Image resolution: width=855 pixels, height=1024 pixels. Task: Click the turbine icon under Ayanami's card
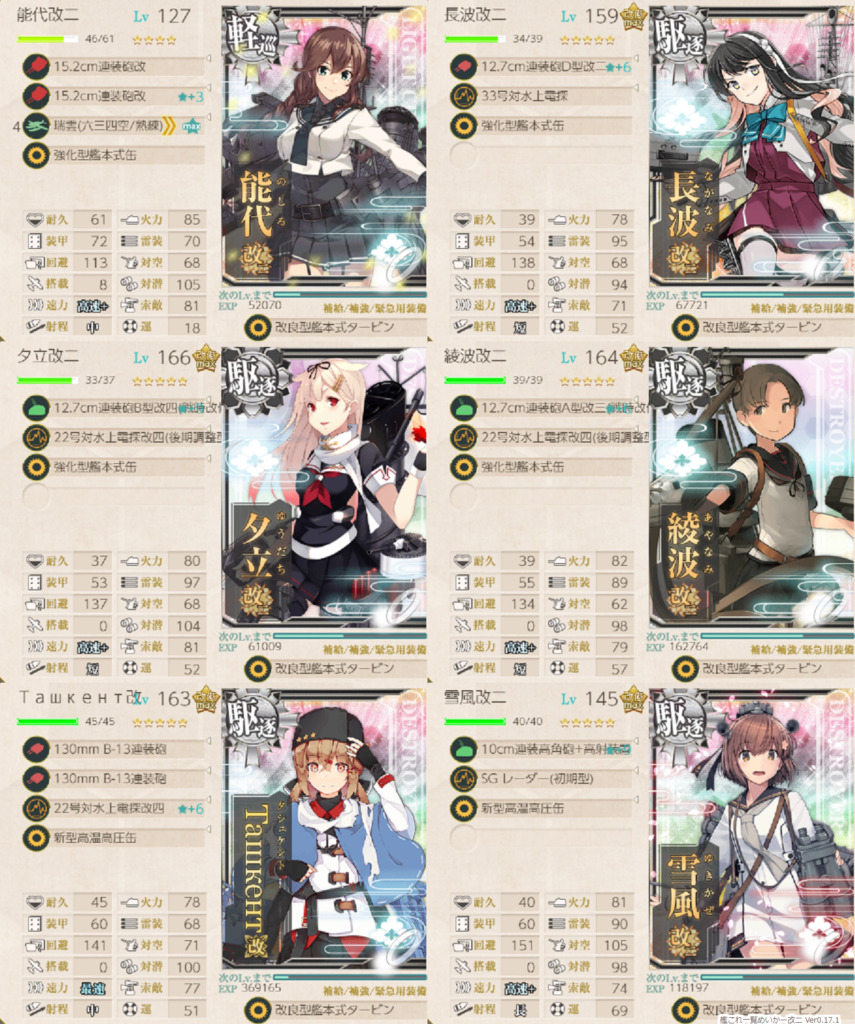[685, 669]
